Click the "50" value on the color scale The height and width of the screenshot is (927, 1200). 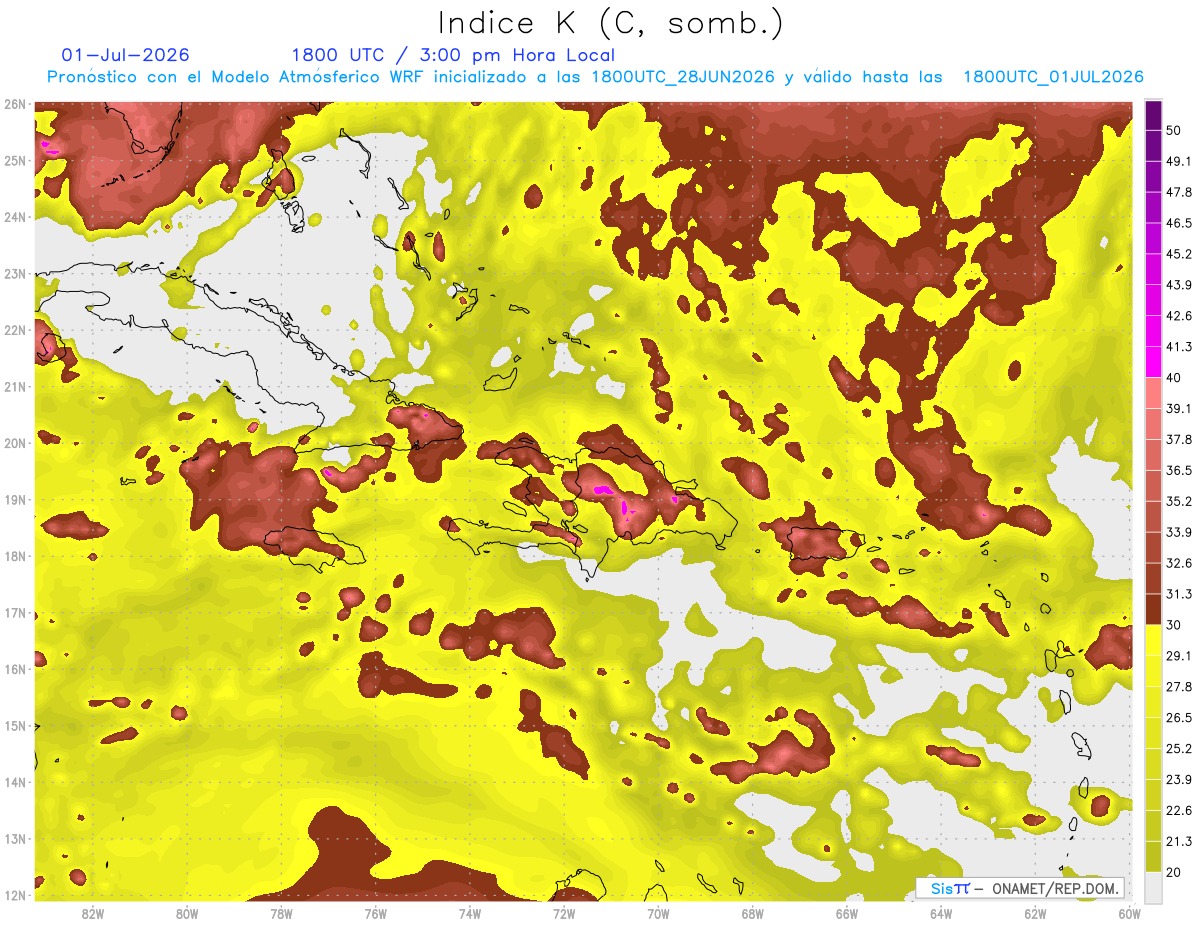pyautogui.click(x=1175, y=130)
